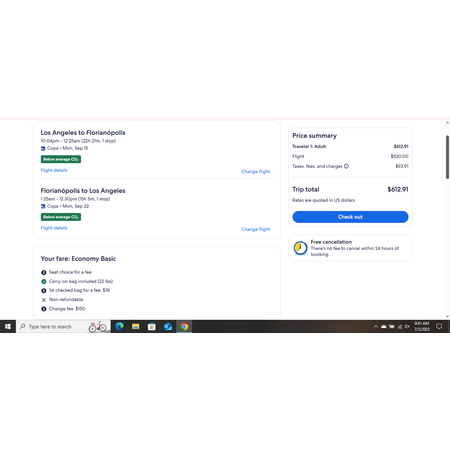Click the info icon beside Taxes, fees, and charges

click(346, 166)
